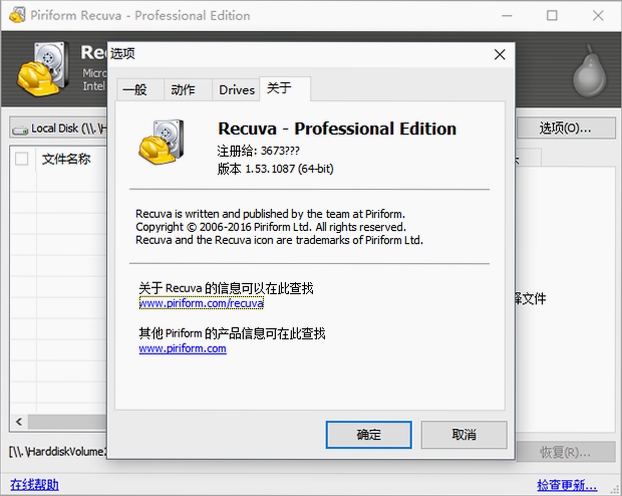Click the scroll-left arrow in file list
Screen dimensions: 622x496
point(19,421)
